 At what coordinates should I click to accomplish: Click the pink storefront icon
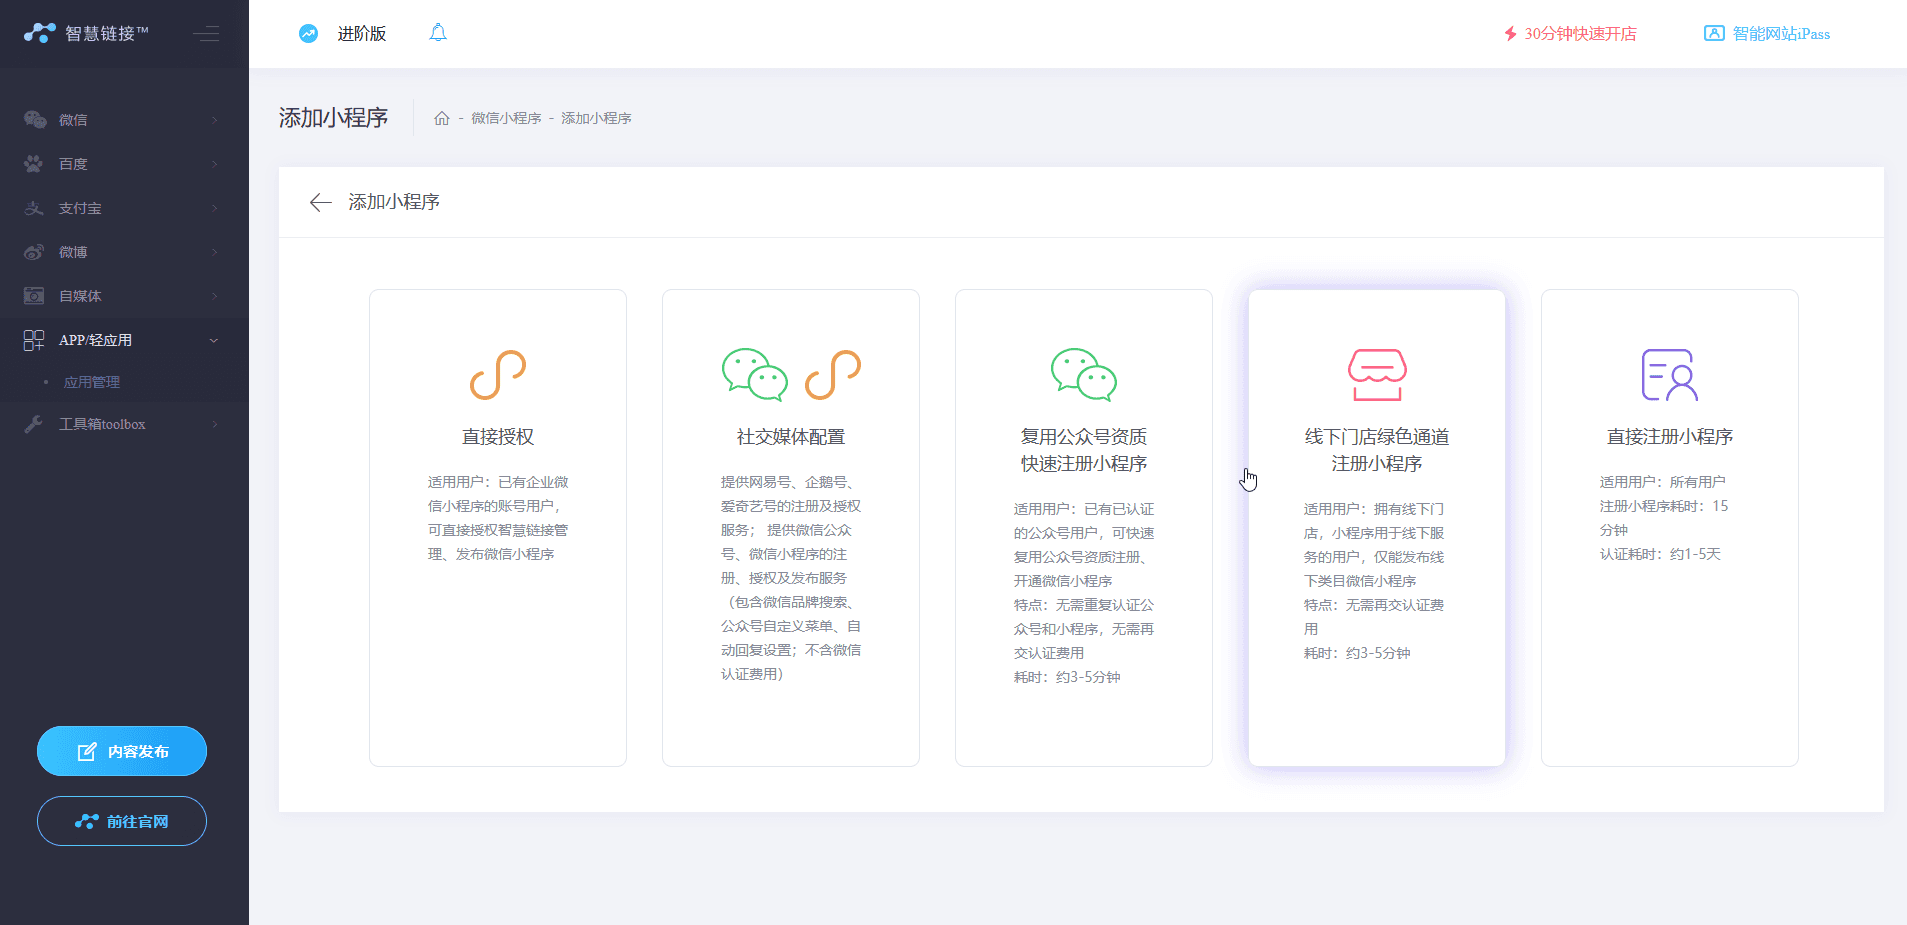pos(1377,375)
